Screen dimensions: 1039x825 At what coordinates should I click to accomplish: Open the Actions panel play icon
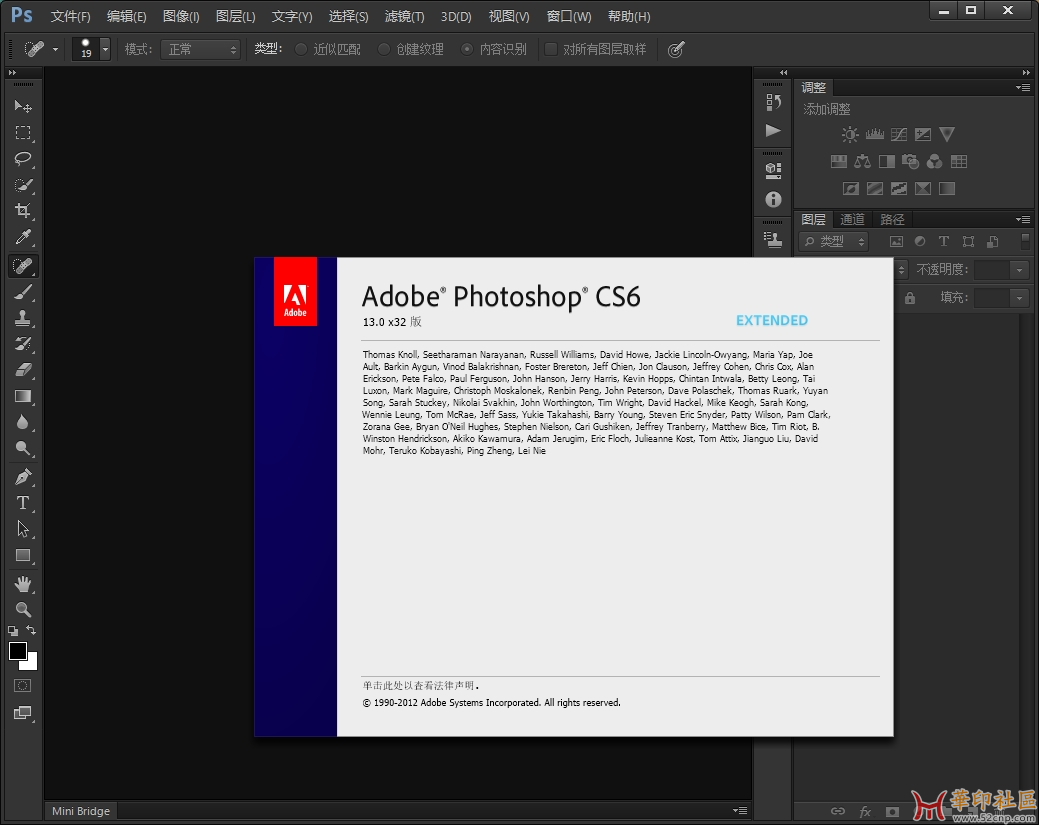773,131
